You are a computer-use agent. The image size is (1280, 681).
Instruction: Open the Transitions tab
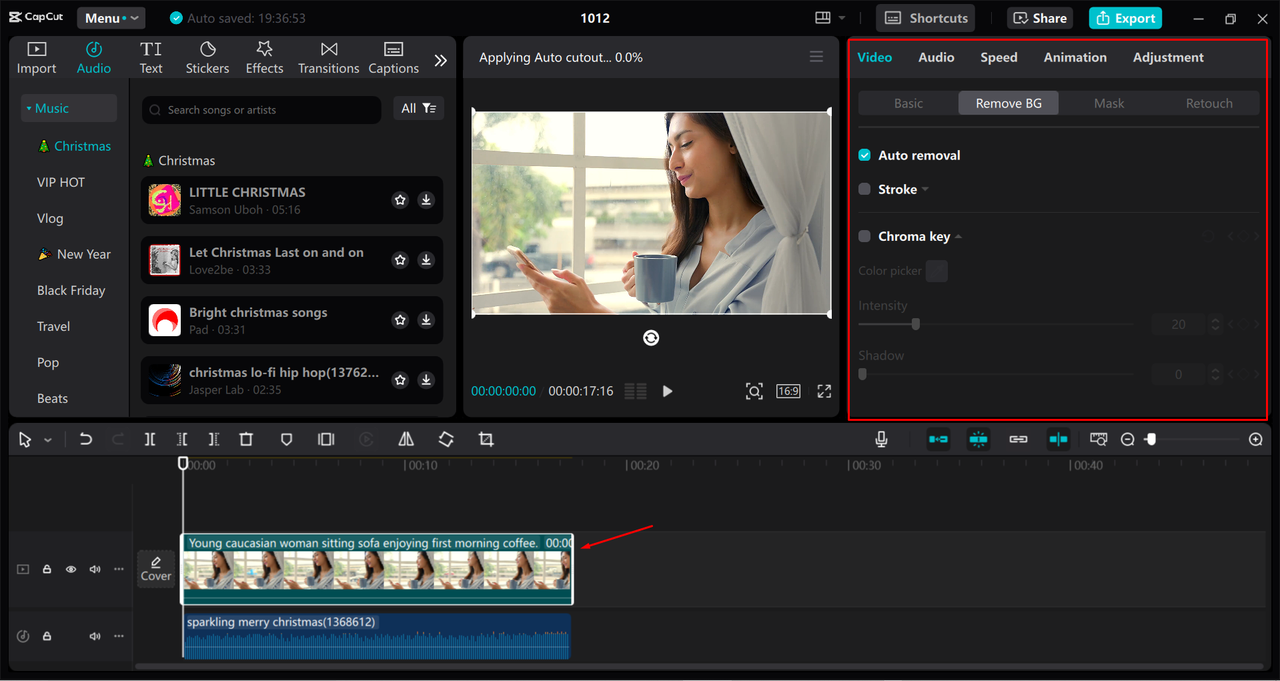tap(328, 58)
